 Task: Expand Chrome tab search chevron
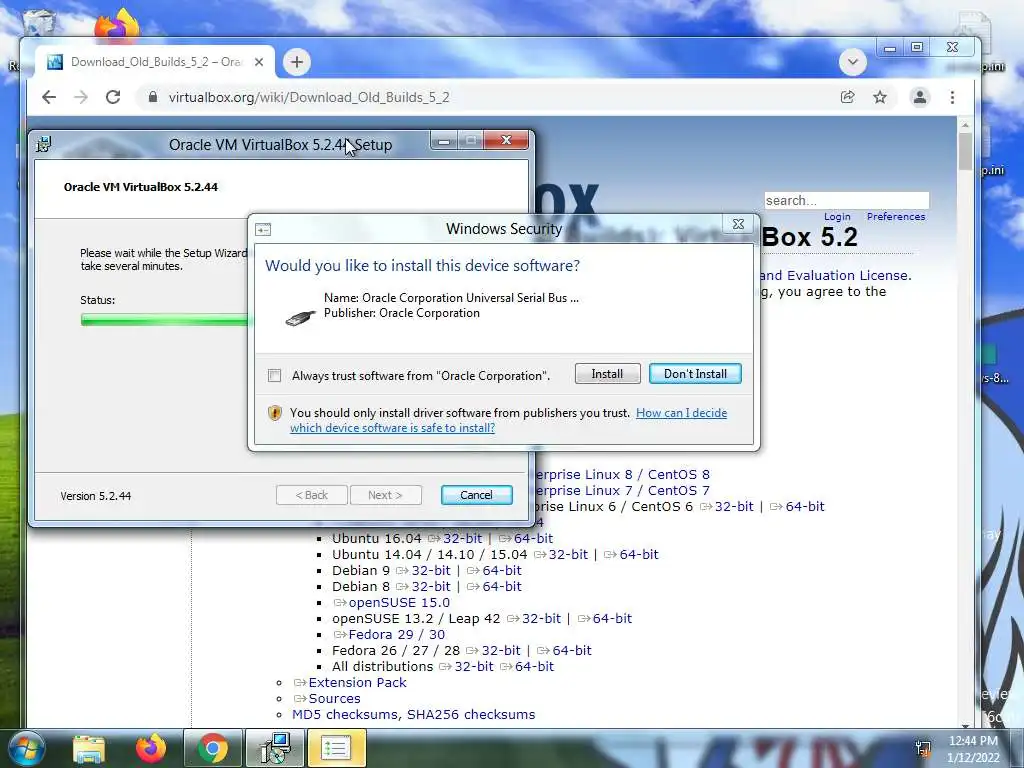(853, 62)
